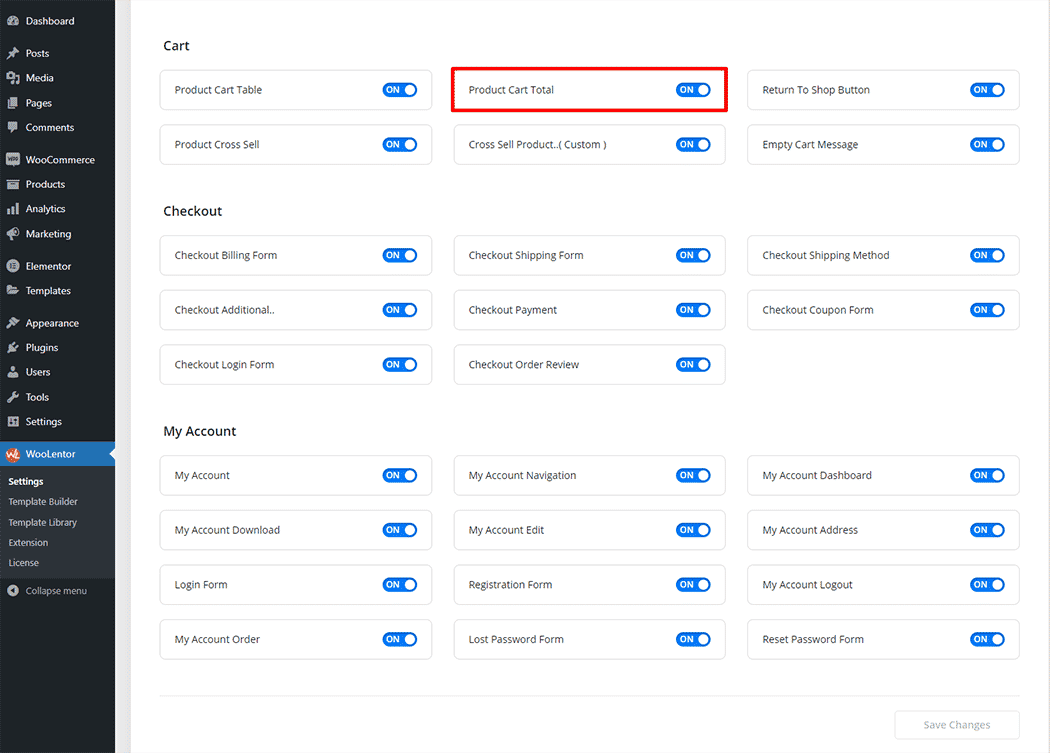Viewport: 1050px width, 753px height.
Task: Click the Analytics bar chart icon
Action: pyautogui.click(x=13, y=209)
